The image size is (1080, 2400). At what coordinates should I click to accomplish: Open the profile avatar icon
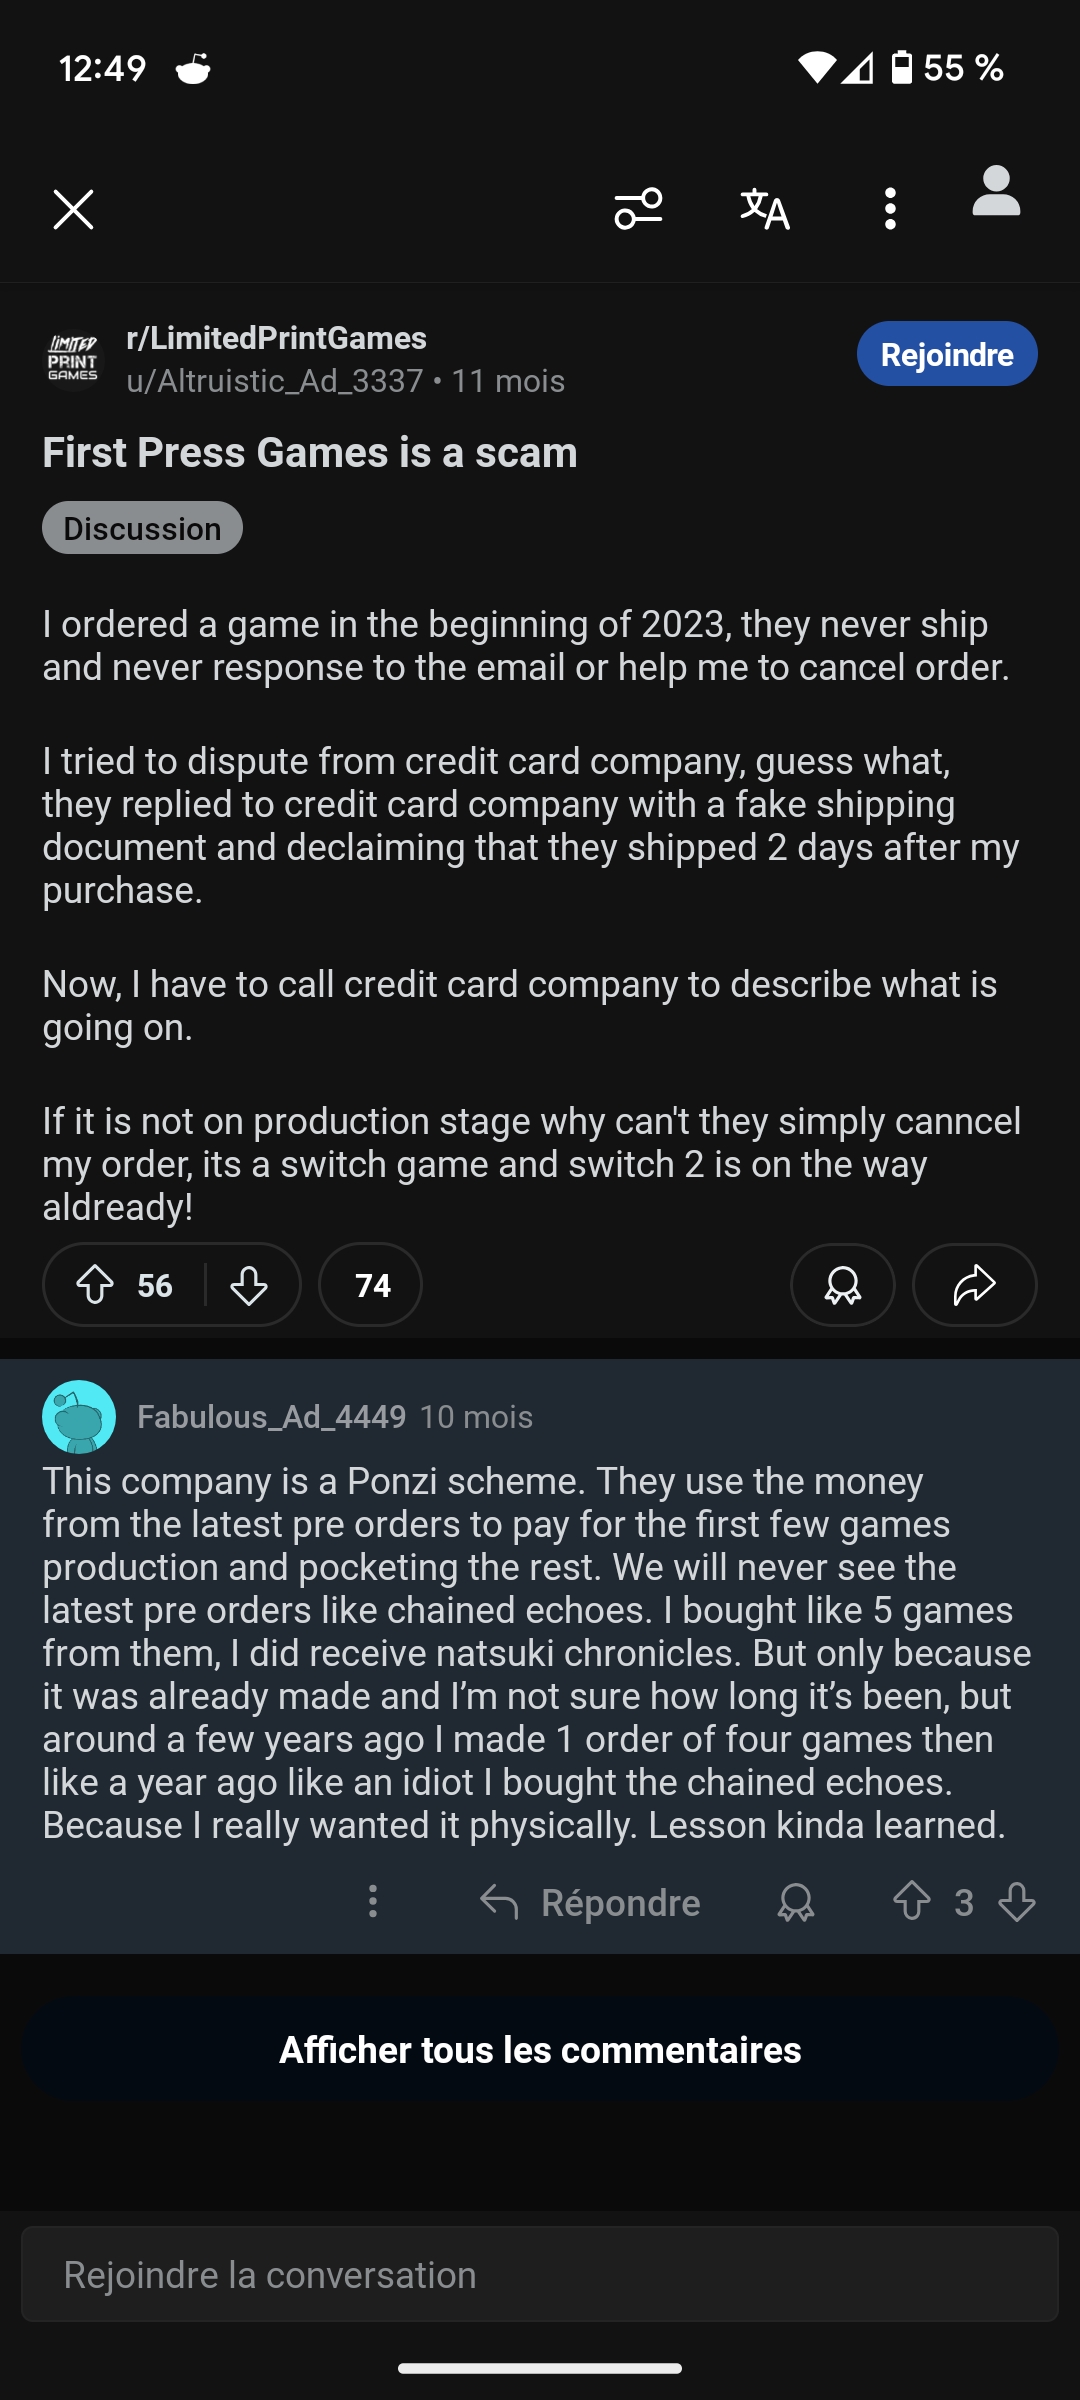click(996, 192)
